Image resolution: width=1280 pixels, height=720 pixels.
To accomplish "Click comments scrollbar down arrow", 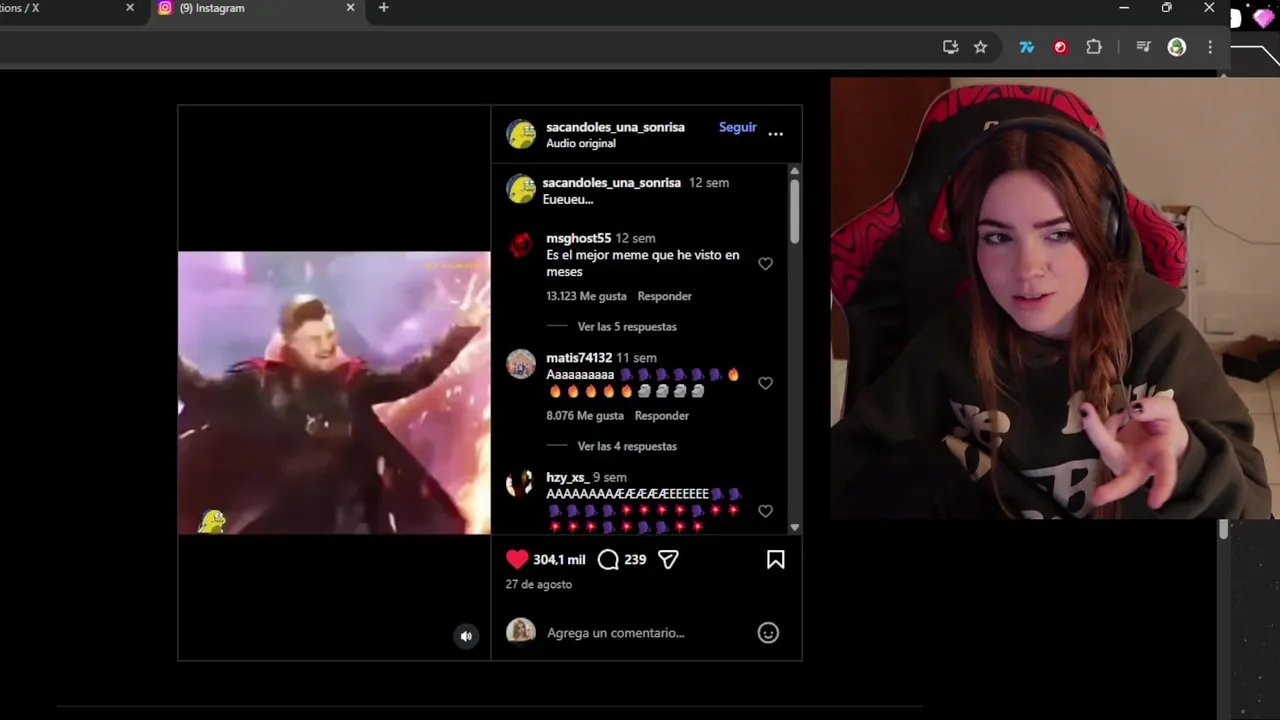I will pos(794,527).
